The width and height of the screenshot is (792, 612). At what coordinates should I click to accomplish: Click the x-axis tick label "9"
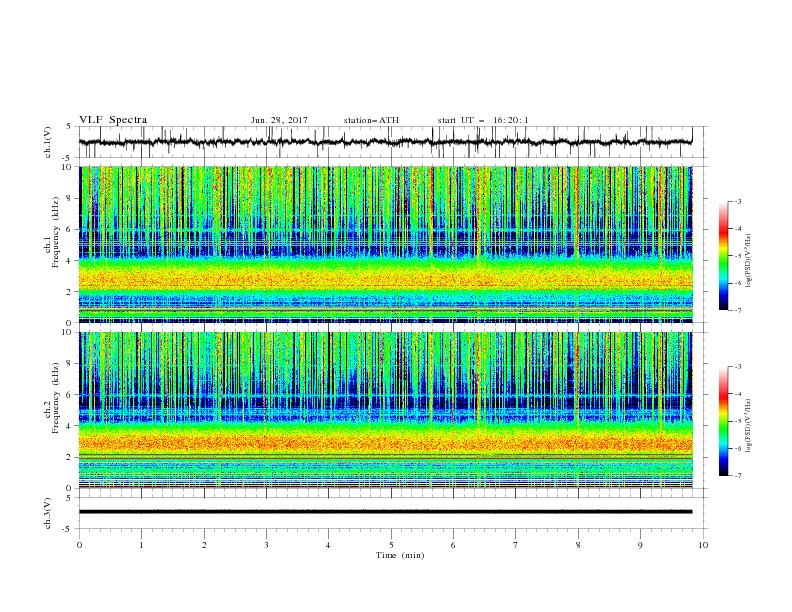(x=640, y=545)
